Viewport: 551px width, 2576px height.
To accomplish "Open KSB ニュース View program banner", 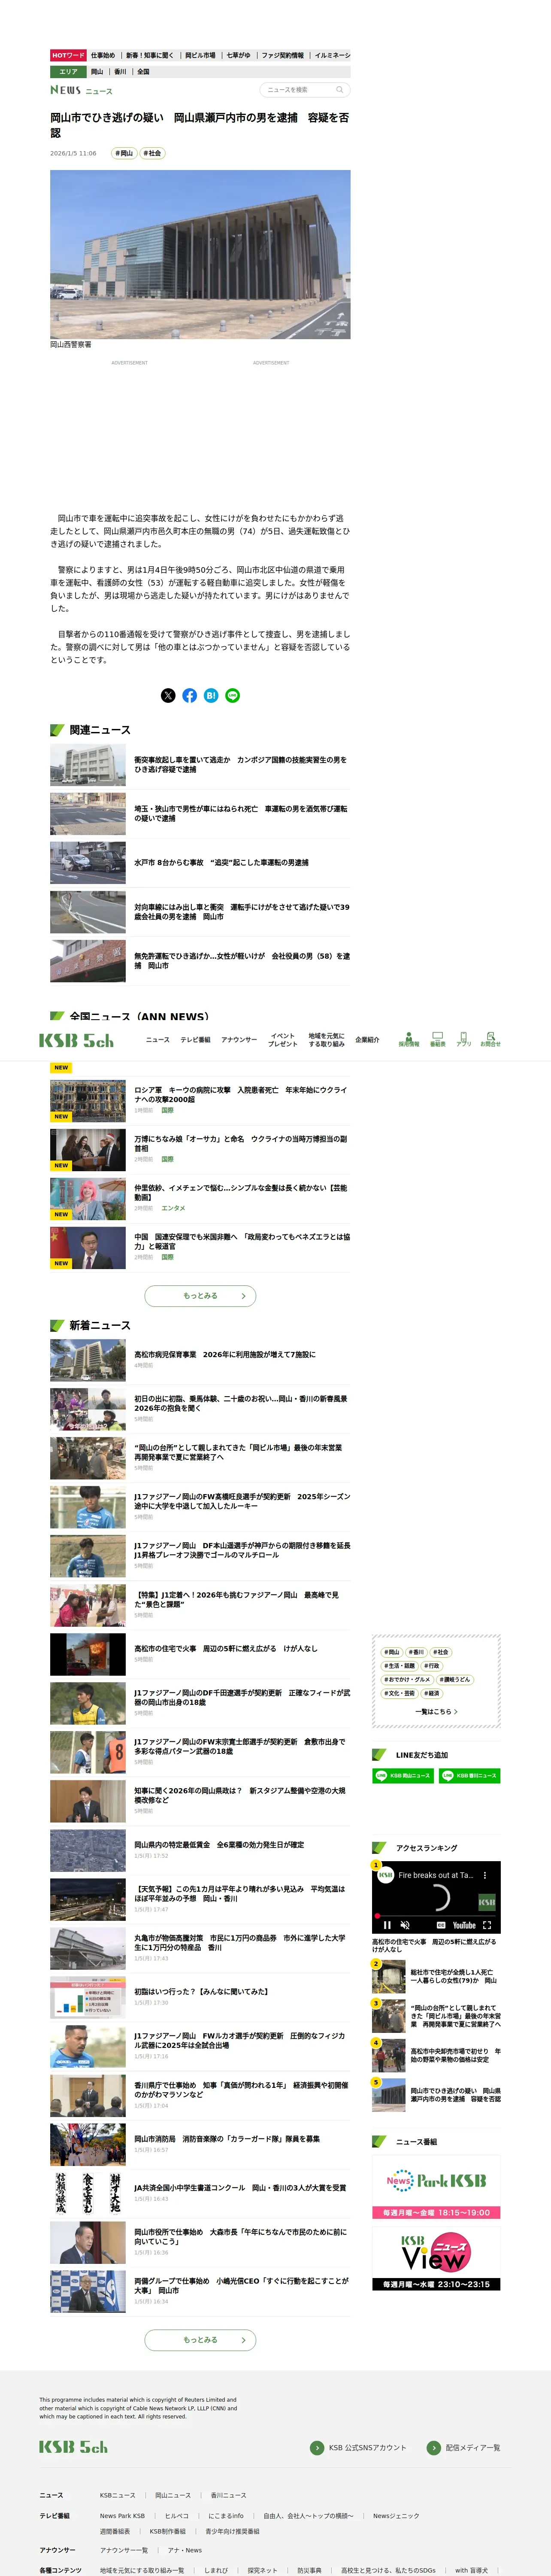I will point(436,2260).
